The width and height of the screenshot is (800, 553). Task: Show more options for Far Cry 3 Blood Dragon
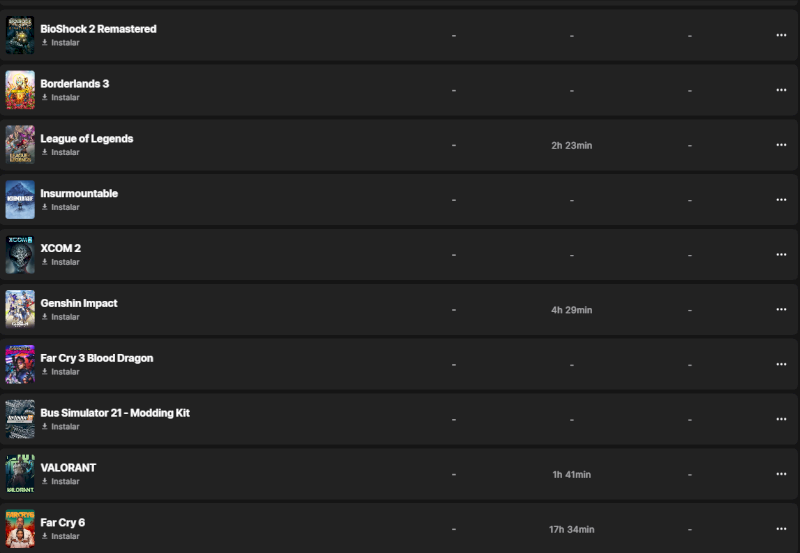[781, 365]
